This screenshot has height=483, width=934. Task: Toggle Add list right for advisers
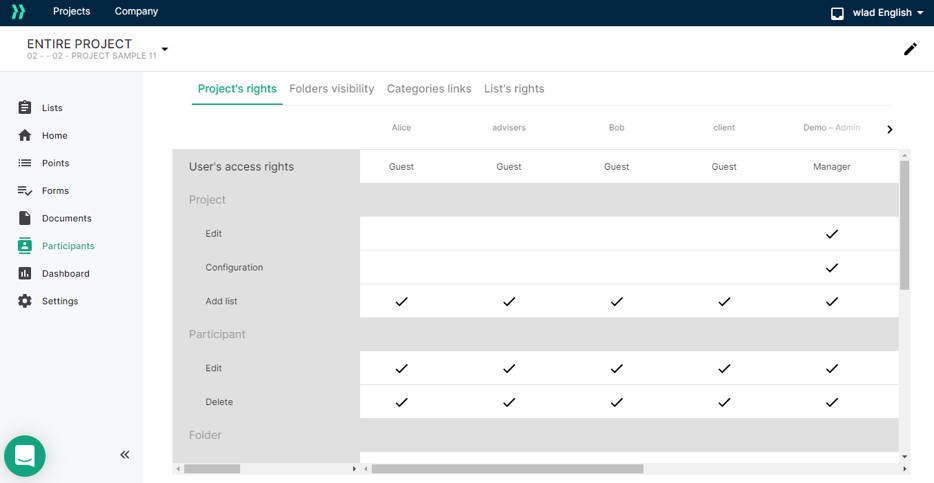(x=509, y=301)
